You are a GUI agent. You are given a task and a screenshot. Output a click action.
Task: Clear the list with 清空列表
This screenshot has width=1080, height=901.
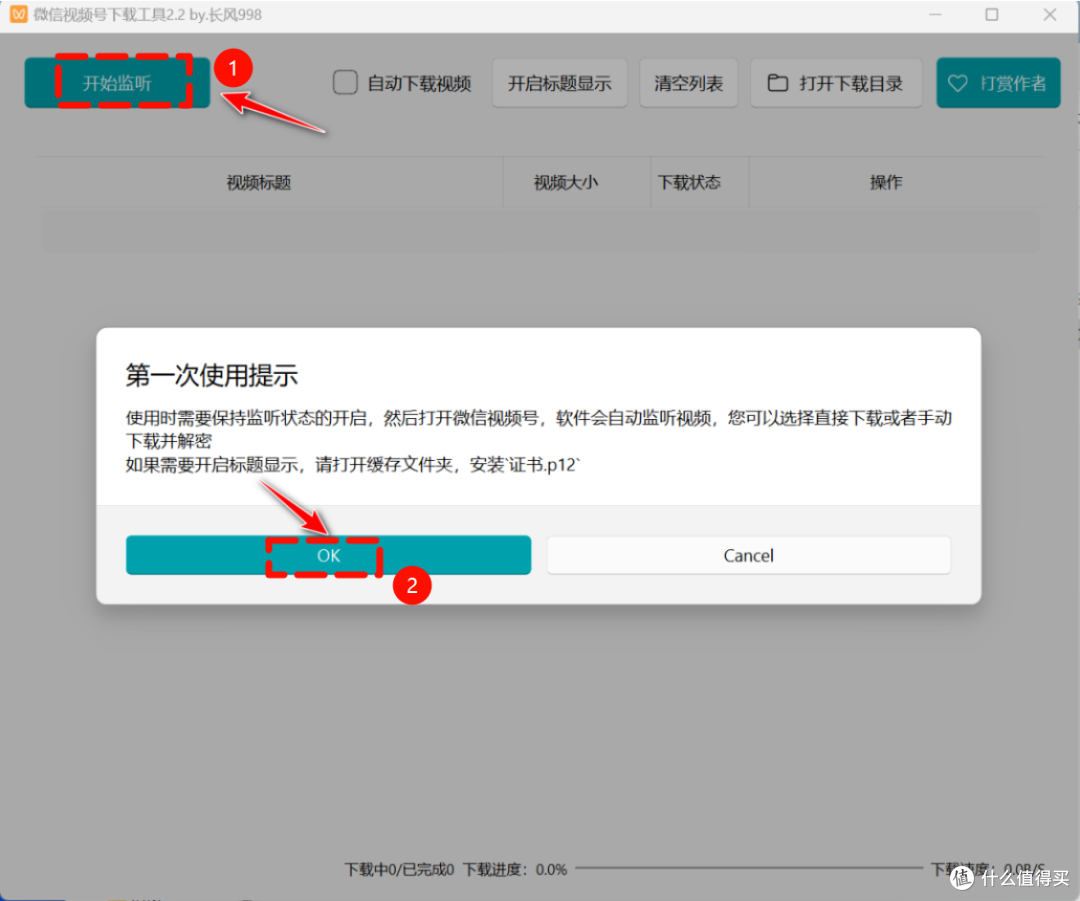point(688,83)
